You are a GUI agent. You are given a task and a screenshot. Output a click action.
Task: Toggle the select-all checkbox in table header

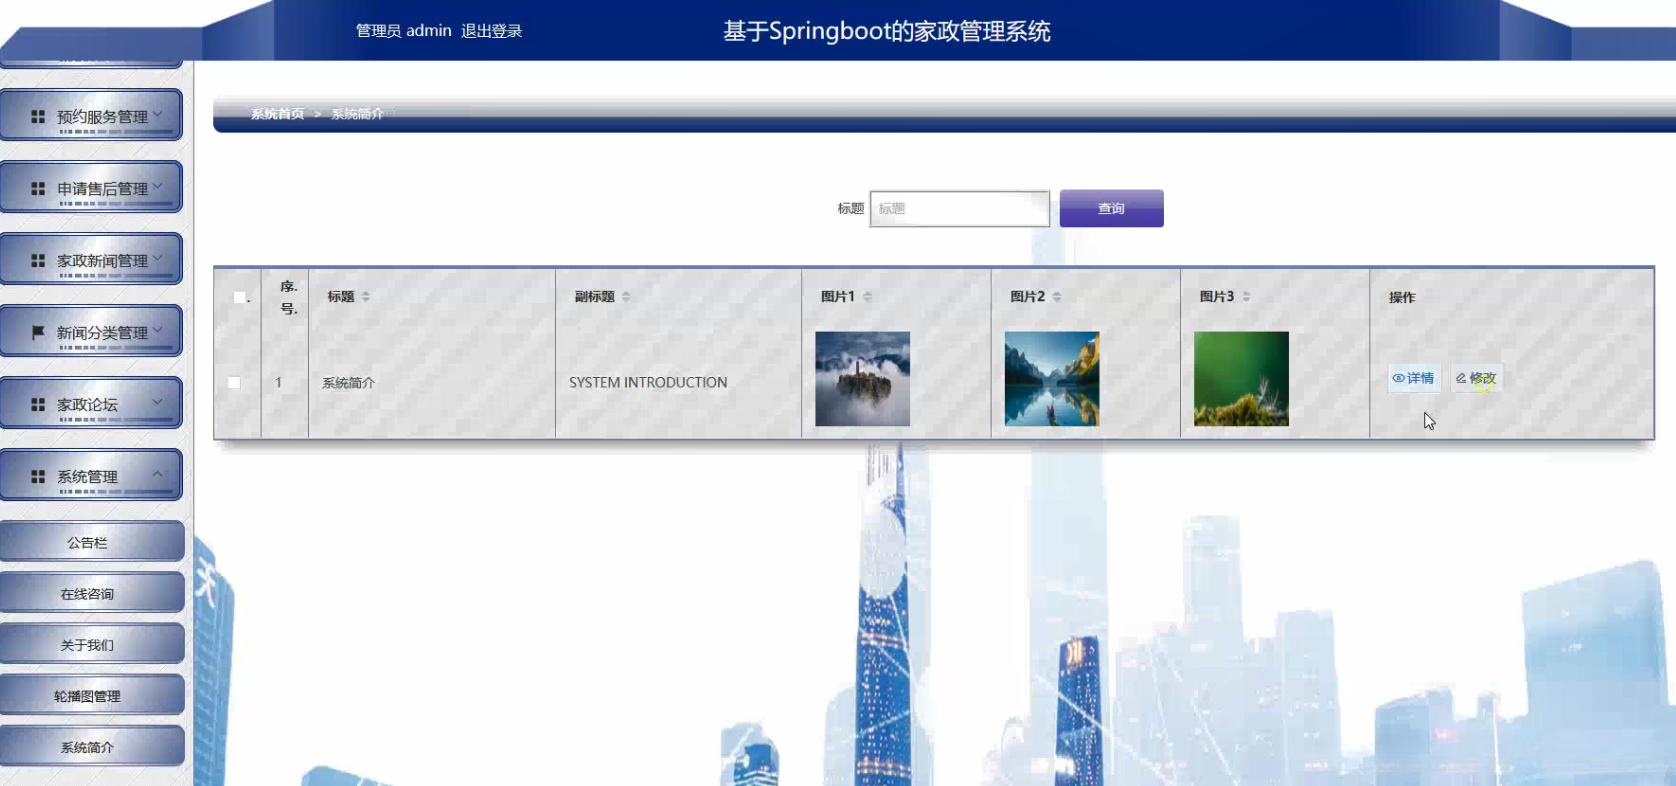point(239,297)
